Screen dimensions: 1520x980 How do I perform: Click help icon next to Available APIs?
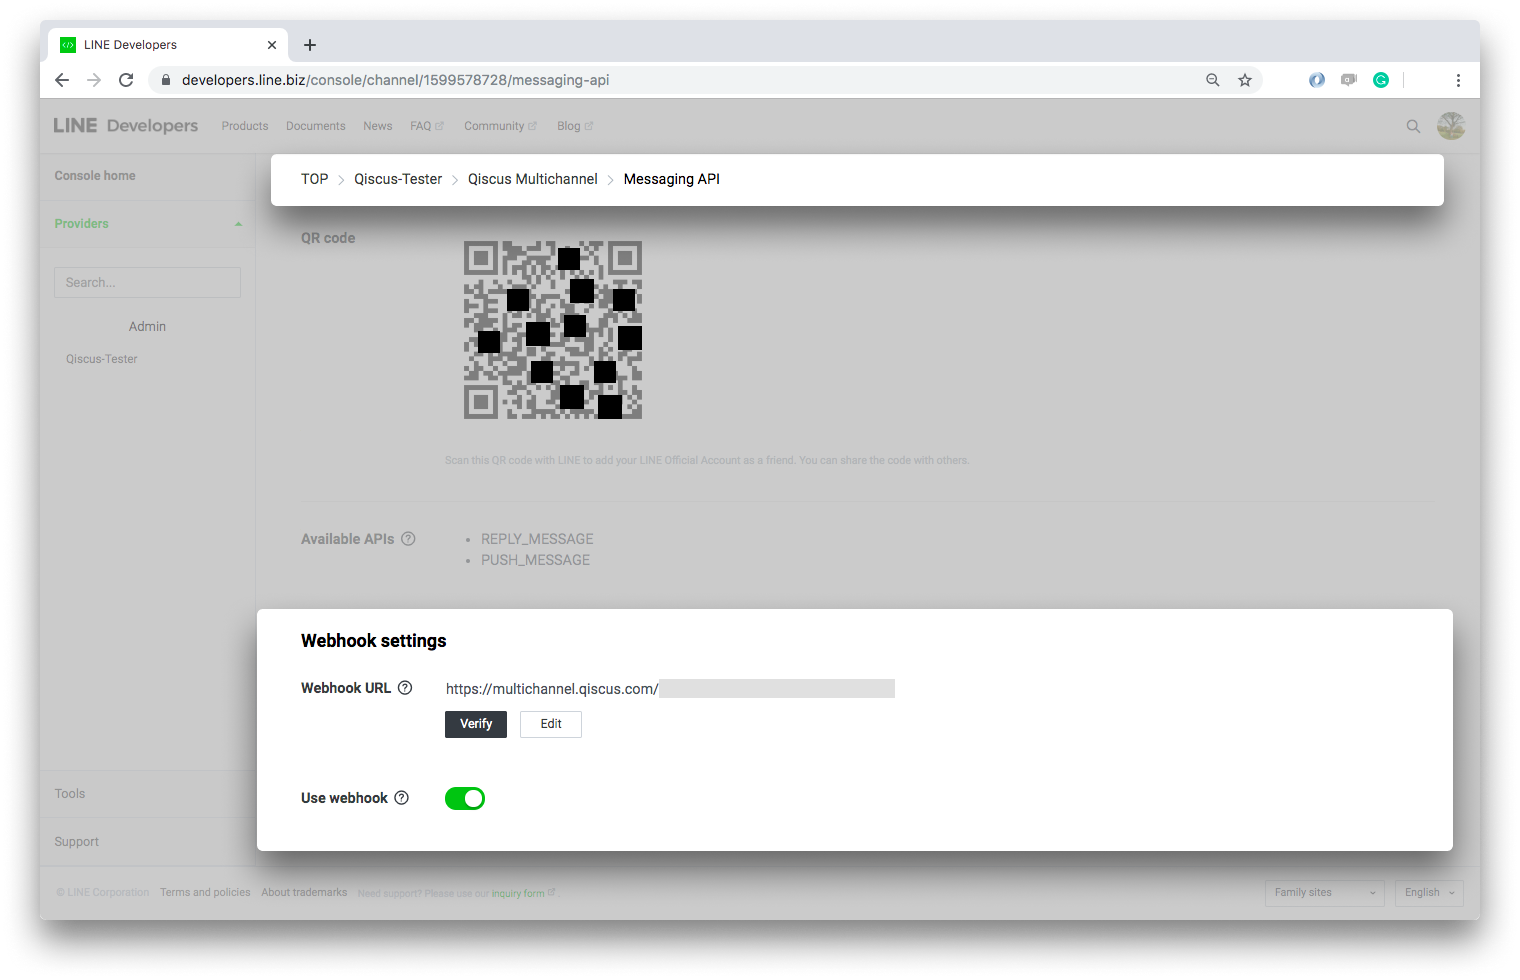pos(408,539)
